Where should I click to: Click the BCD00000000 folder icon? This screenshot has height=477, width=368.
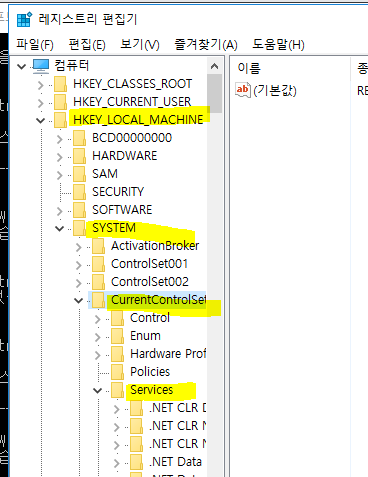pyautogui.click(x=80, y=138)
